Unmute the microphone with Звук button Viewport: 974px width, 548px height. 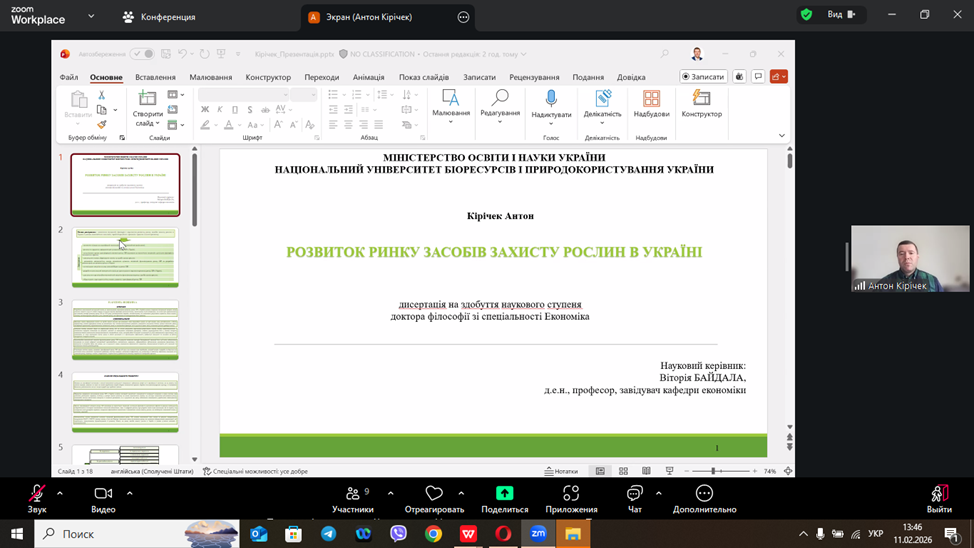tap(37, 494)
